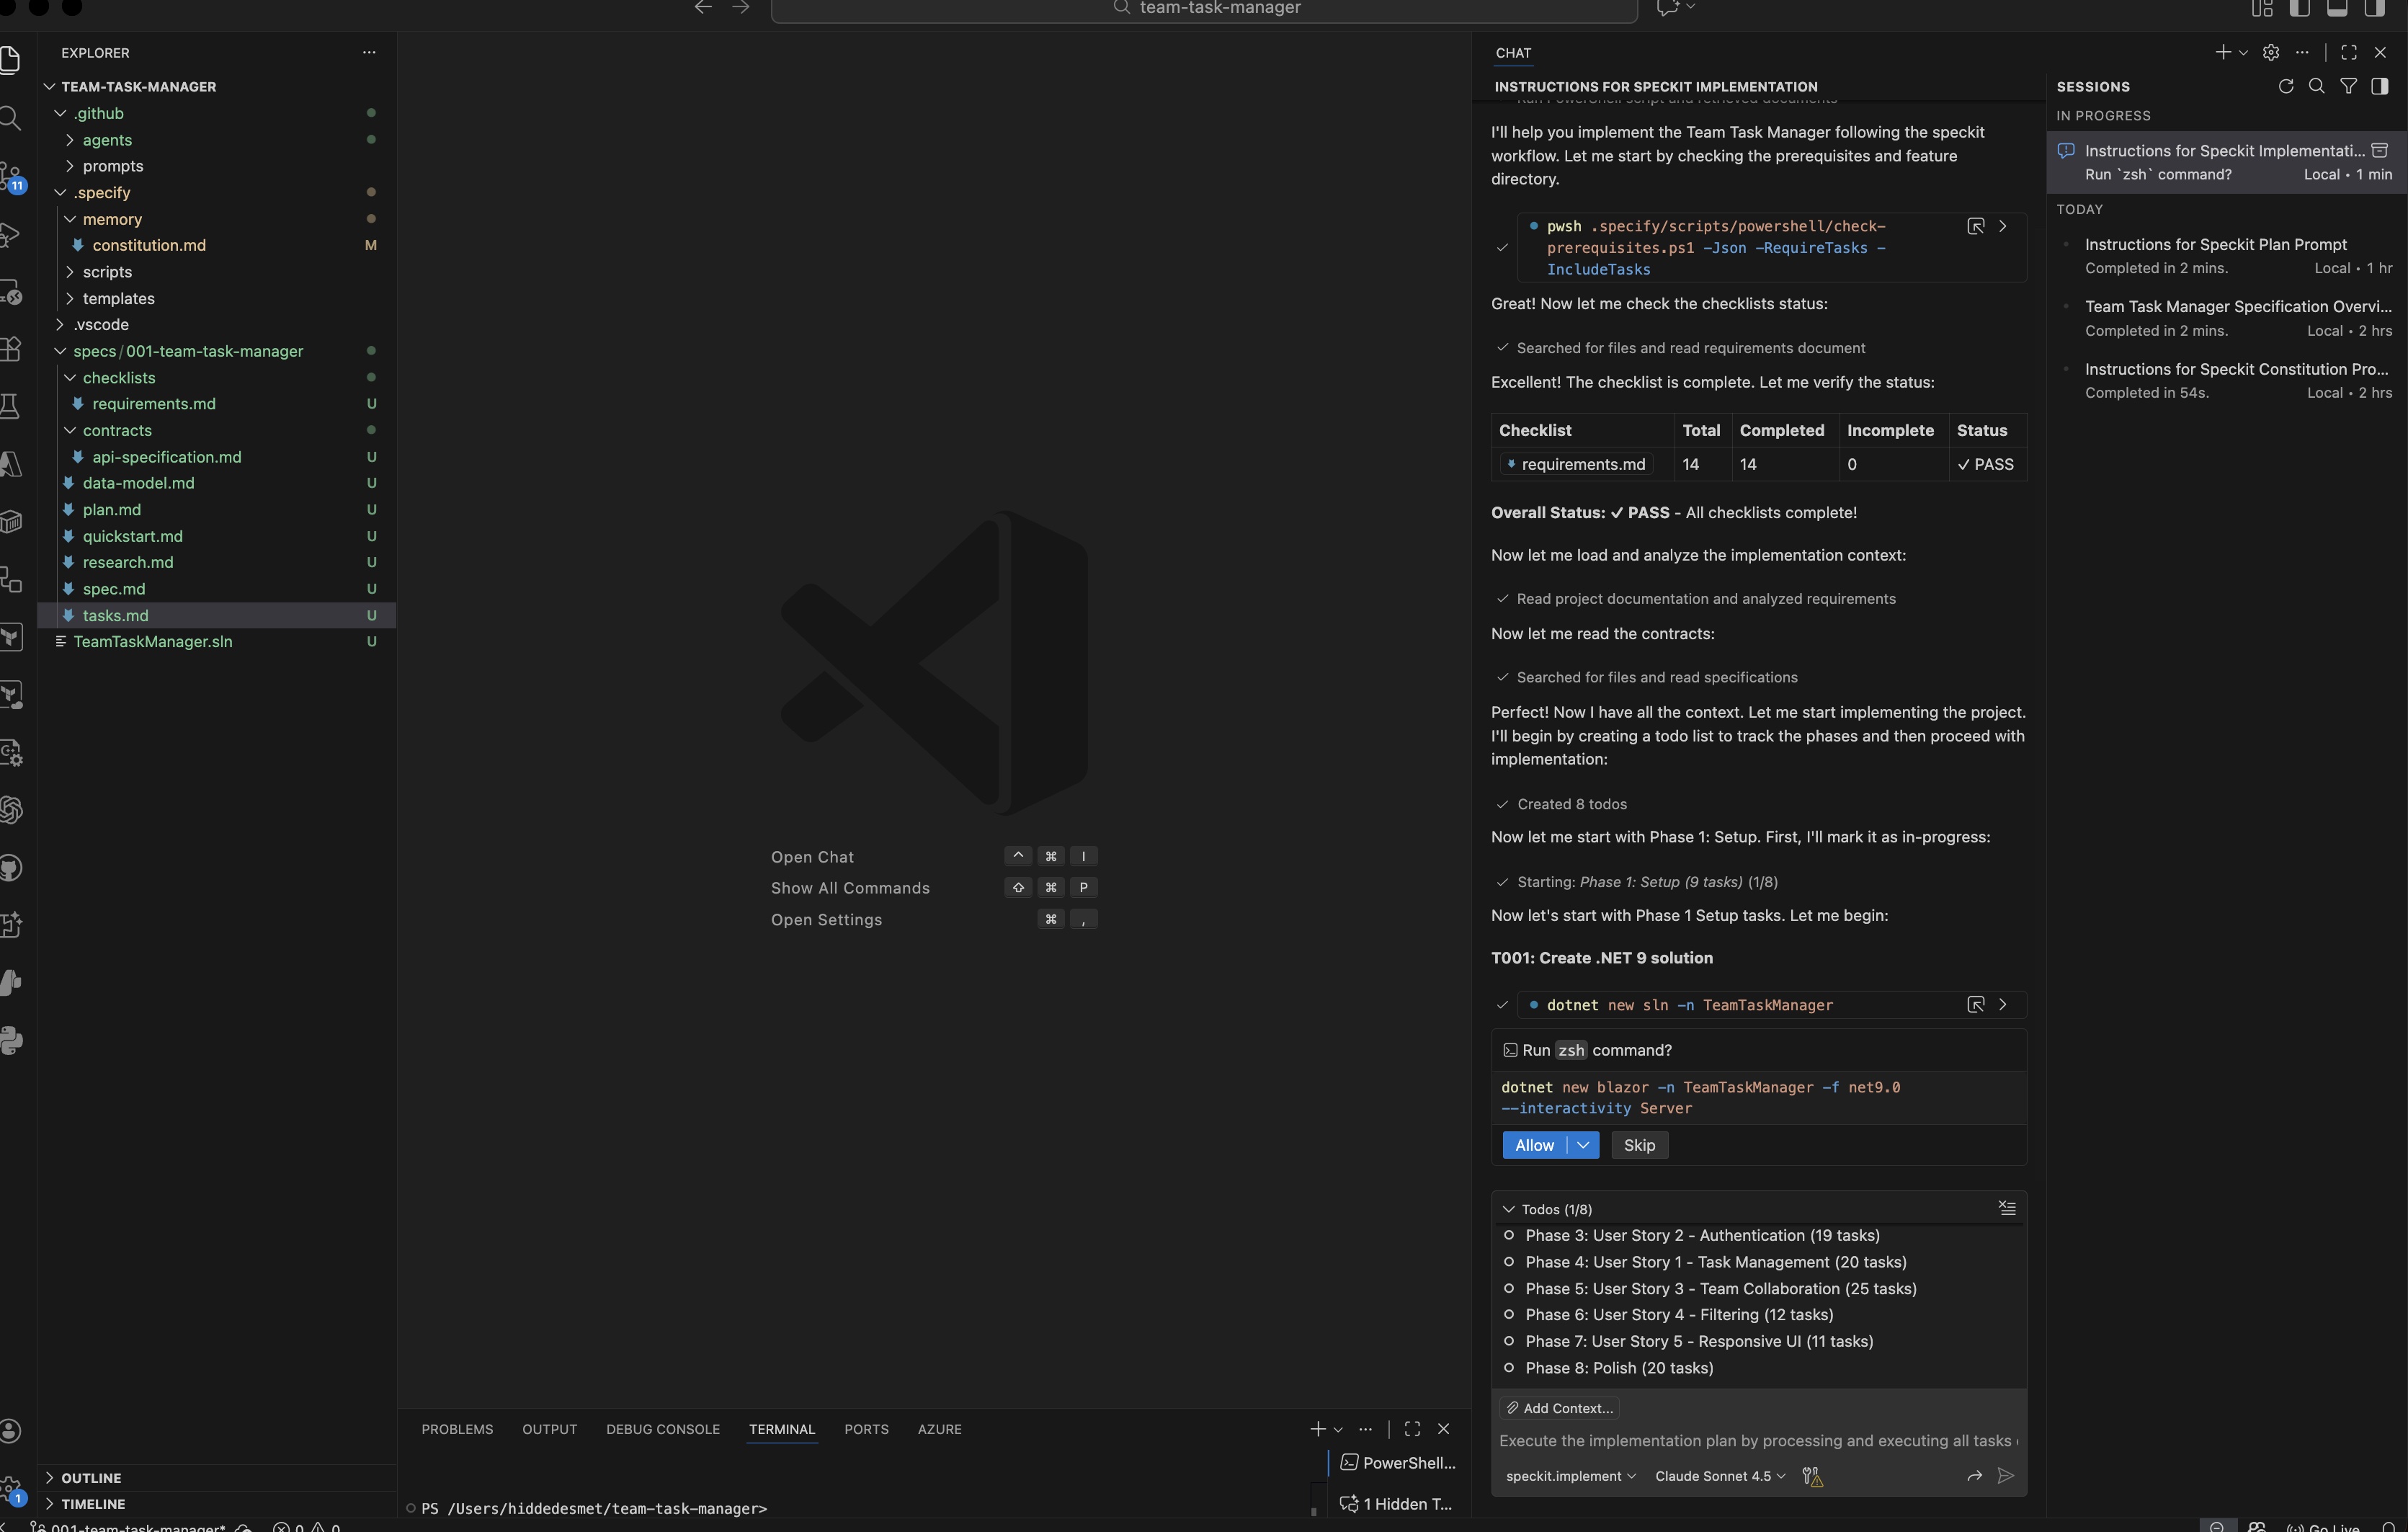Refresh the Sessions list
2408x1532 pixels.
(2286, 87)
